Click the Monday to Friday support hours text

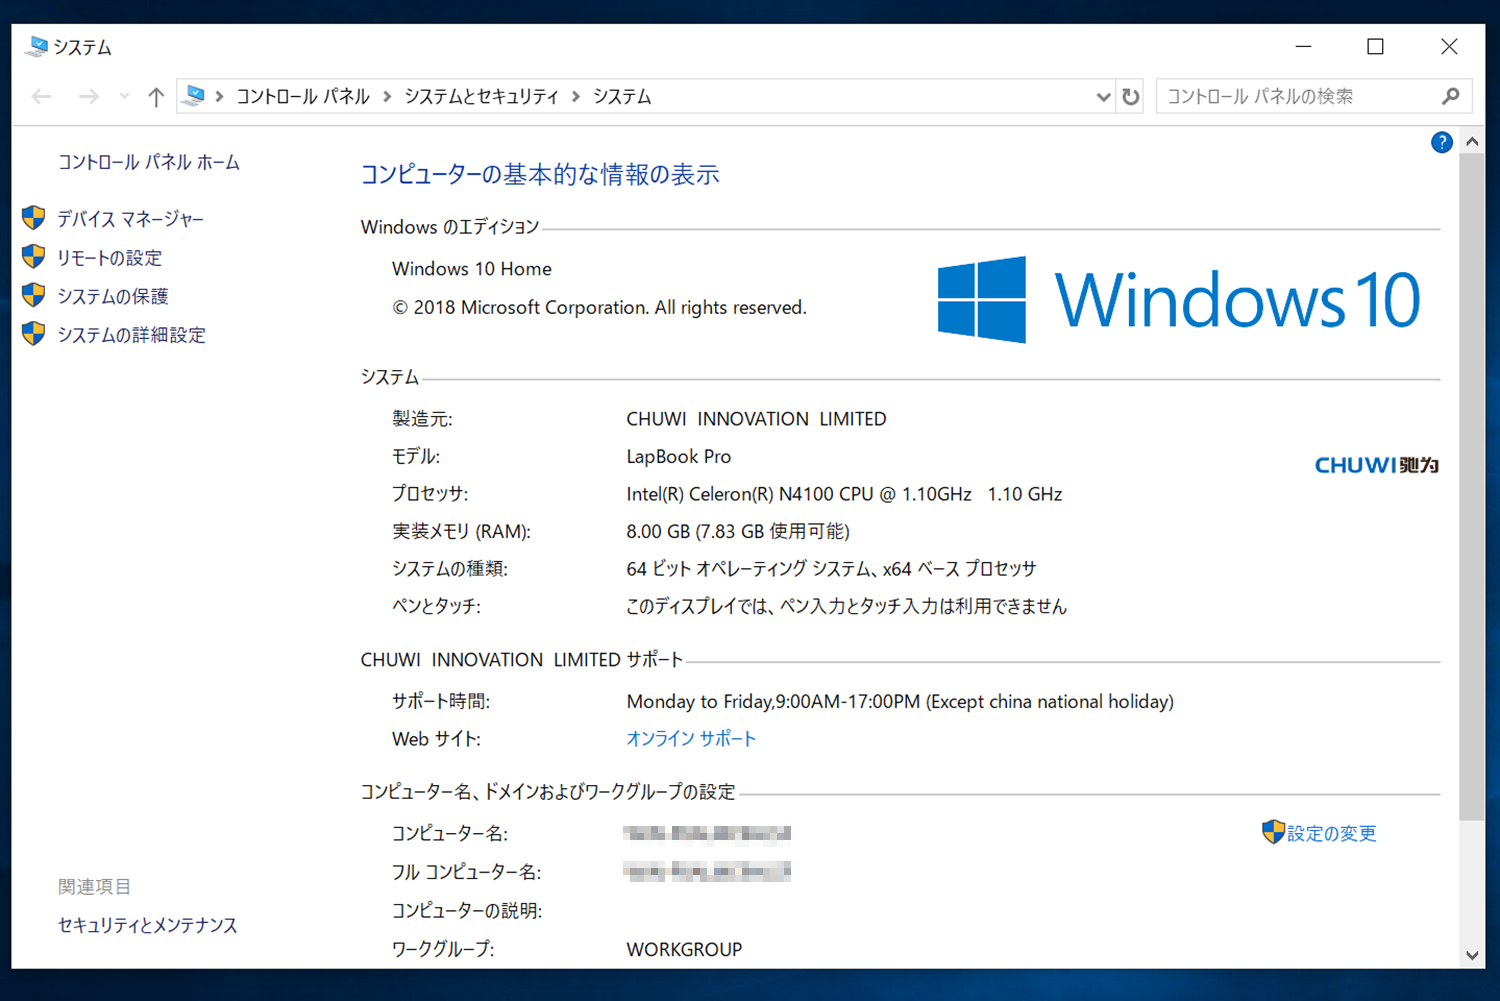pos(900,702)
